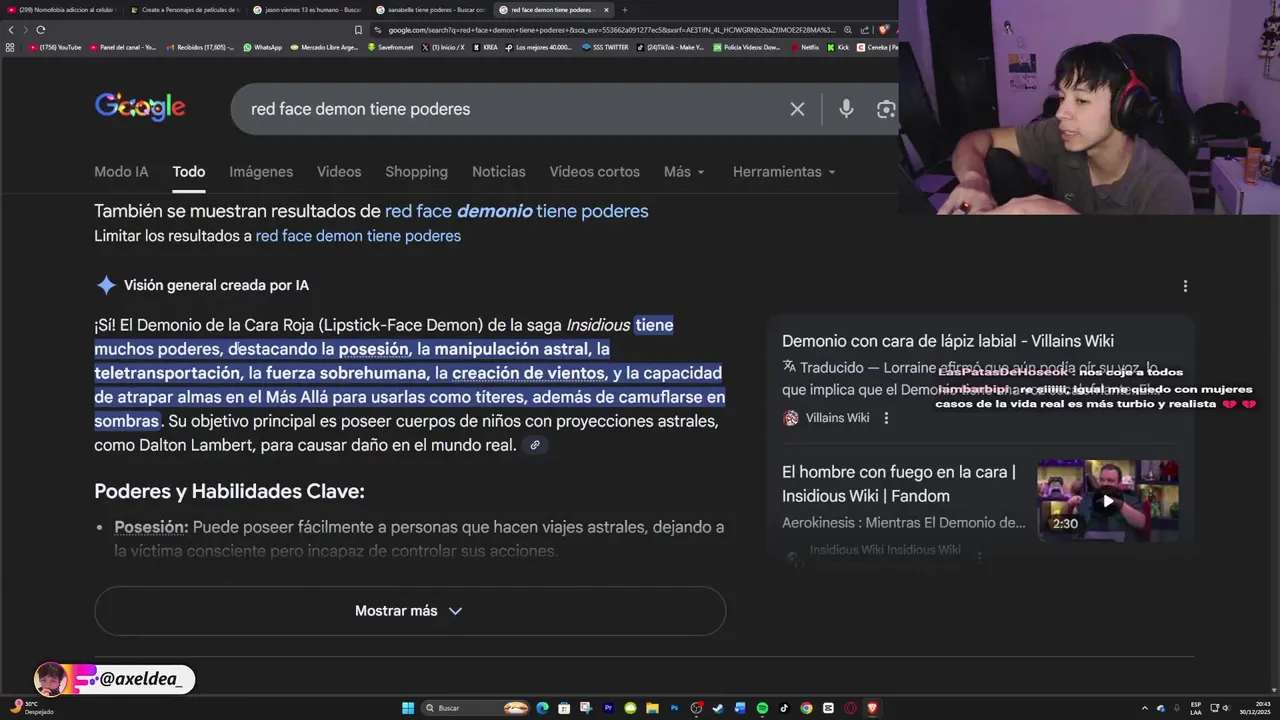The width and height of the screenshot is (1280, 720).
Task: Open Windows Start menu
Action: [x=408, y=708]
